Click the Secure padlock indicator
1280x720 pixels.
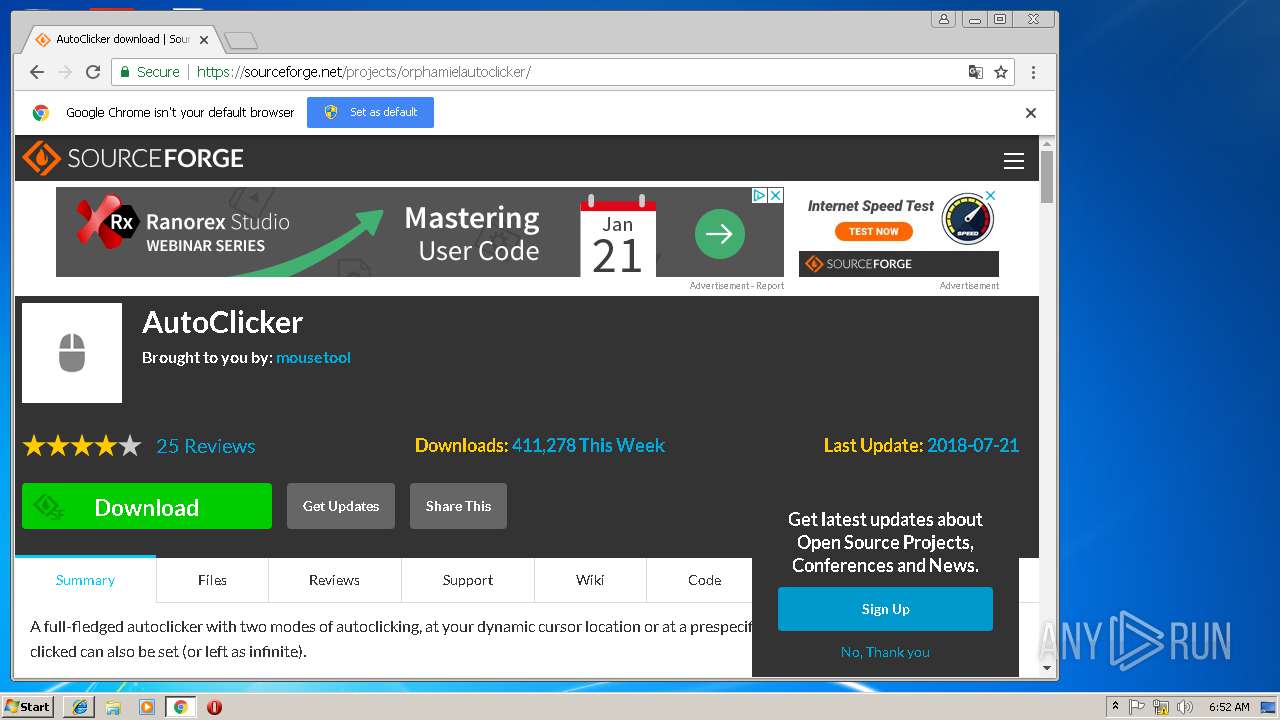click(148, 72)
